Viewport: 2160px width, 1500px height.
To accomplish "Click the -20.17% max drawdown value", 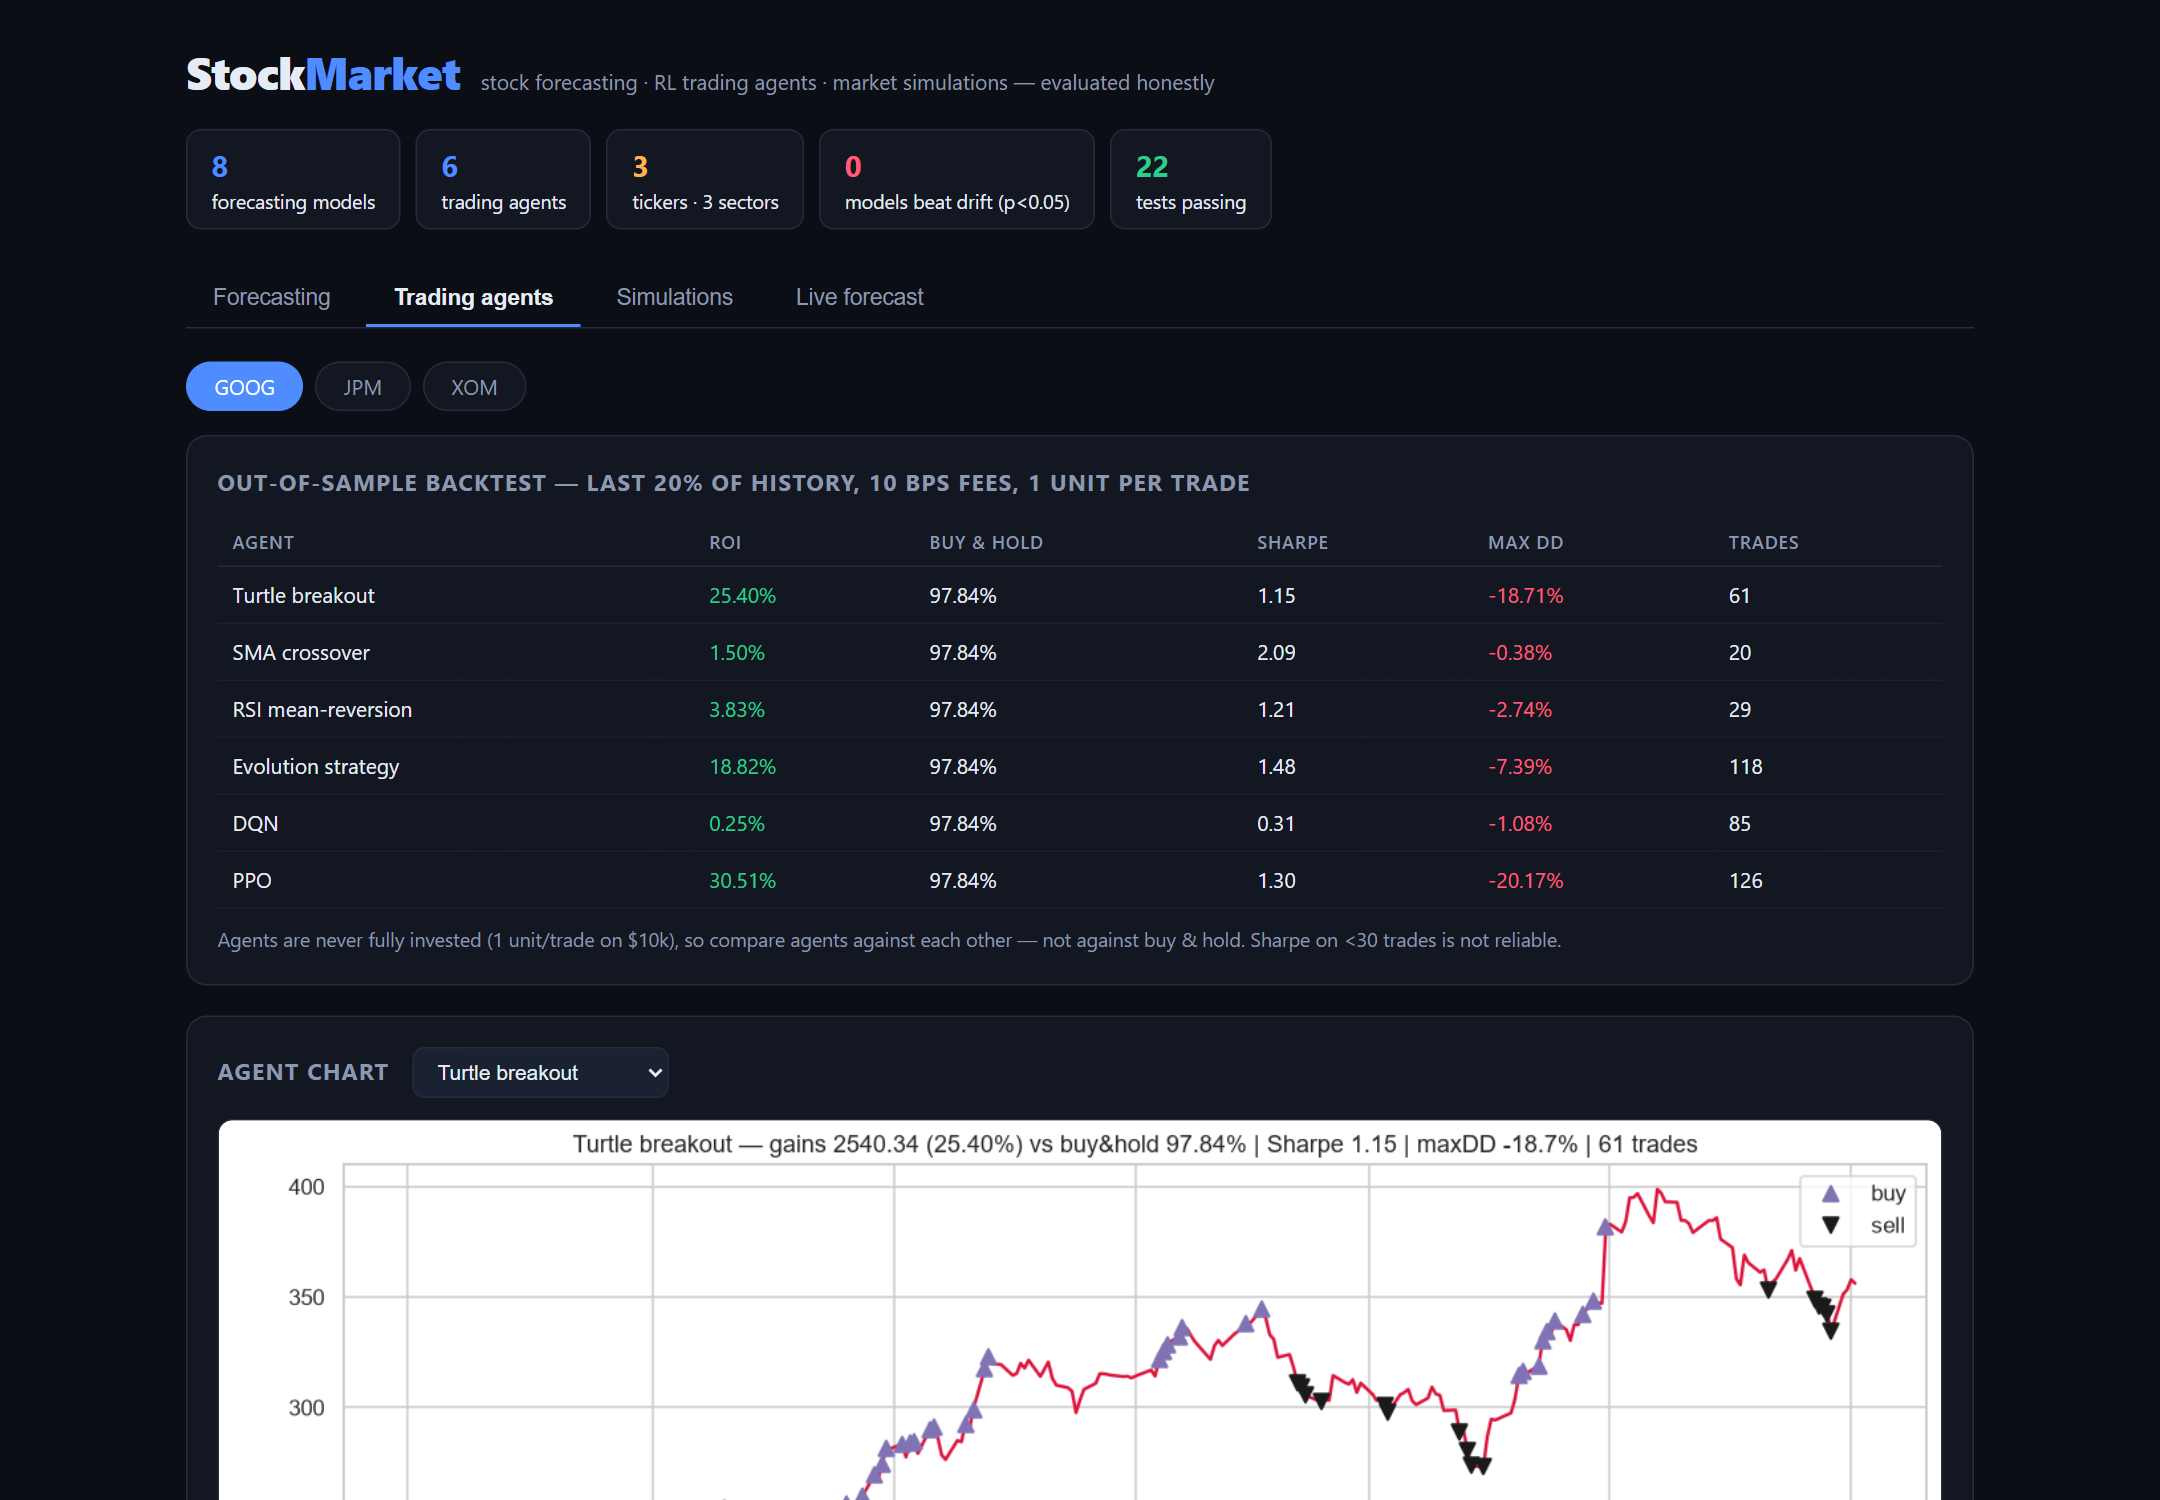I will click(x=1525, y=881).
